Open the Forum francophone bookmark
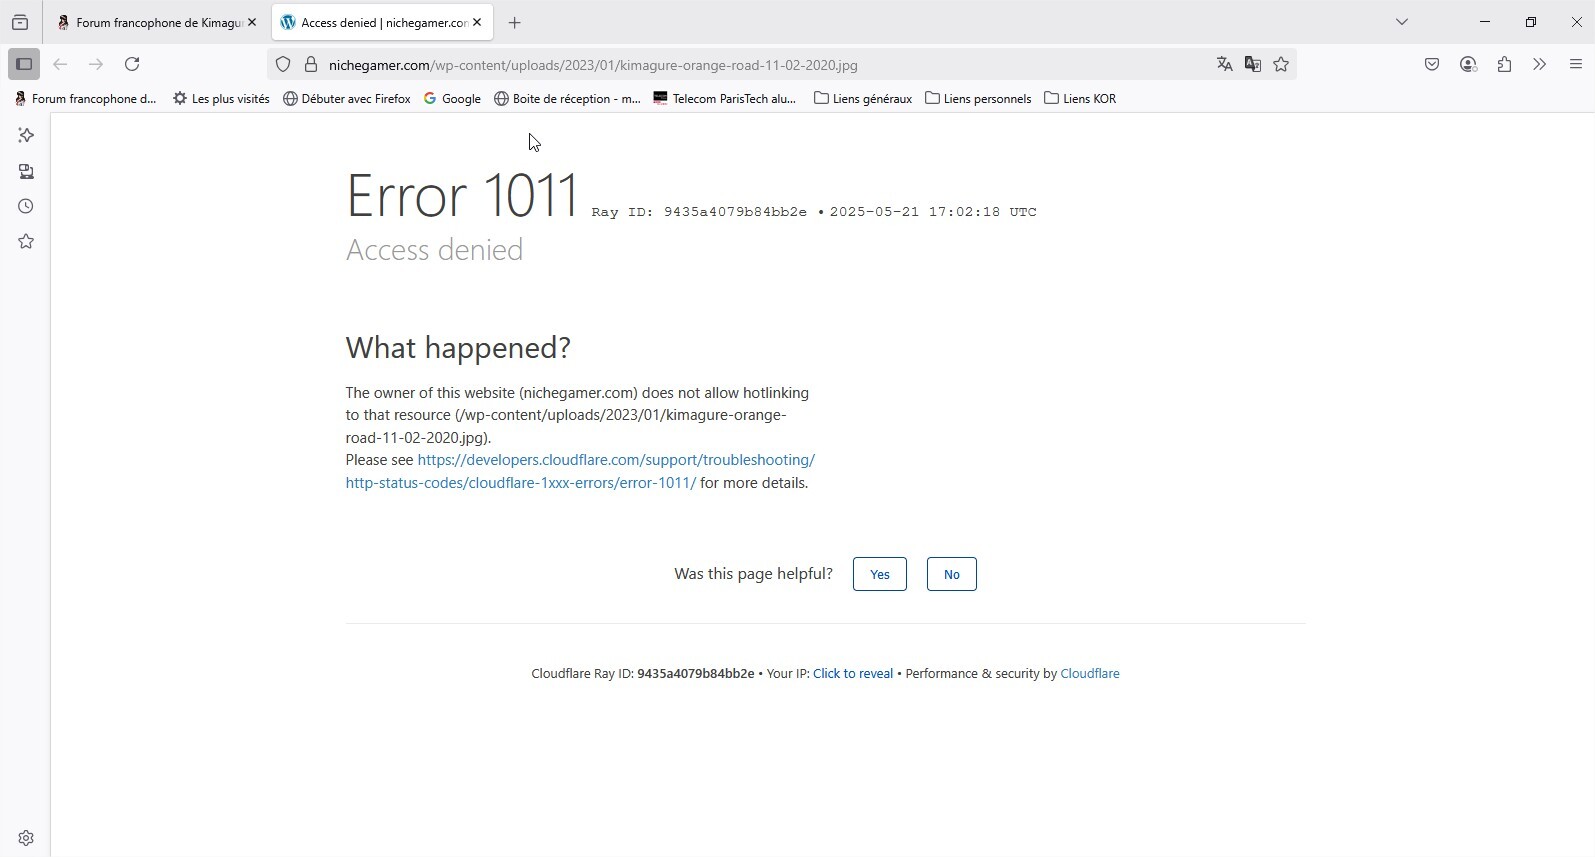 click(86, 98)
